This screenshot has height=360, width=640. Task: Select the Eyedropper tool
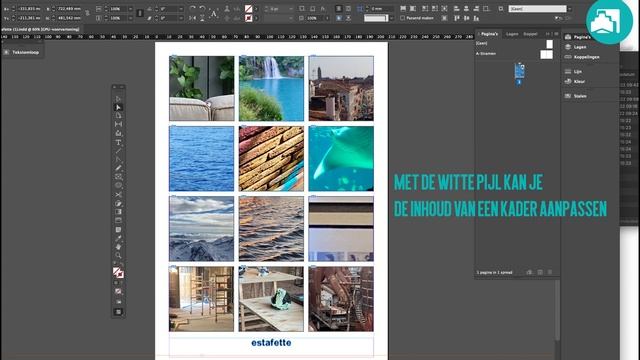[x=118, y=238]
